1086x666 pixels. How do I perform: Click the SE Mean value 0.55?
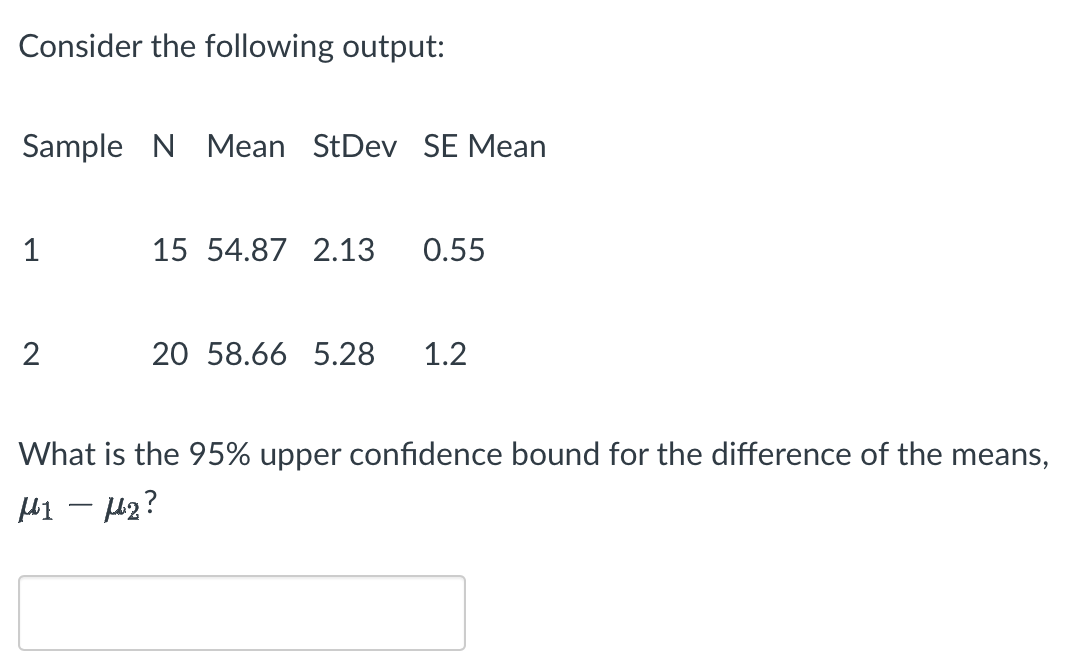454,251
